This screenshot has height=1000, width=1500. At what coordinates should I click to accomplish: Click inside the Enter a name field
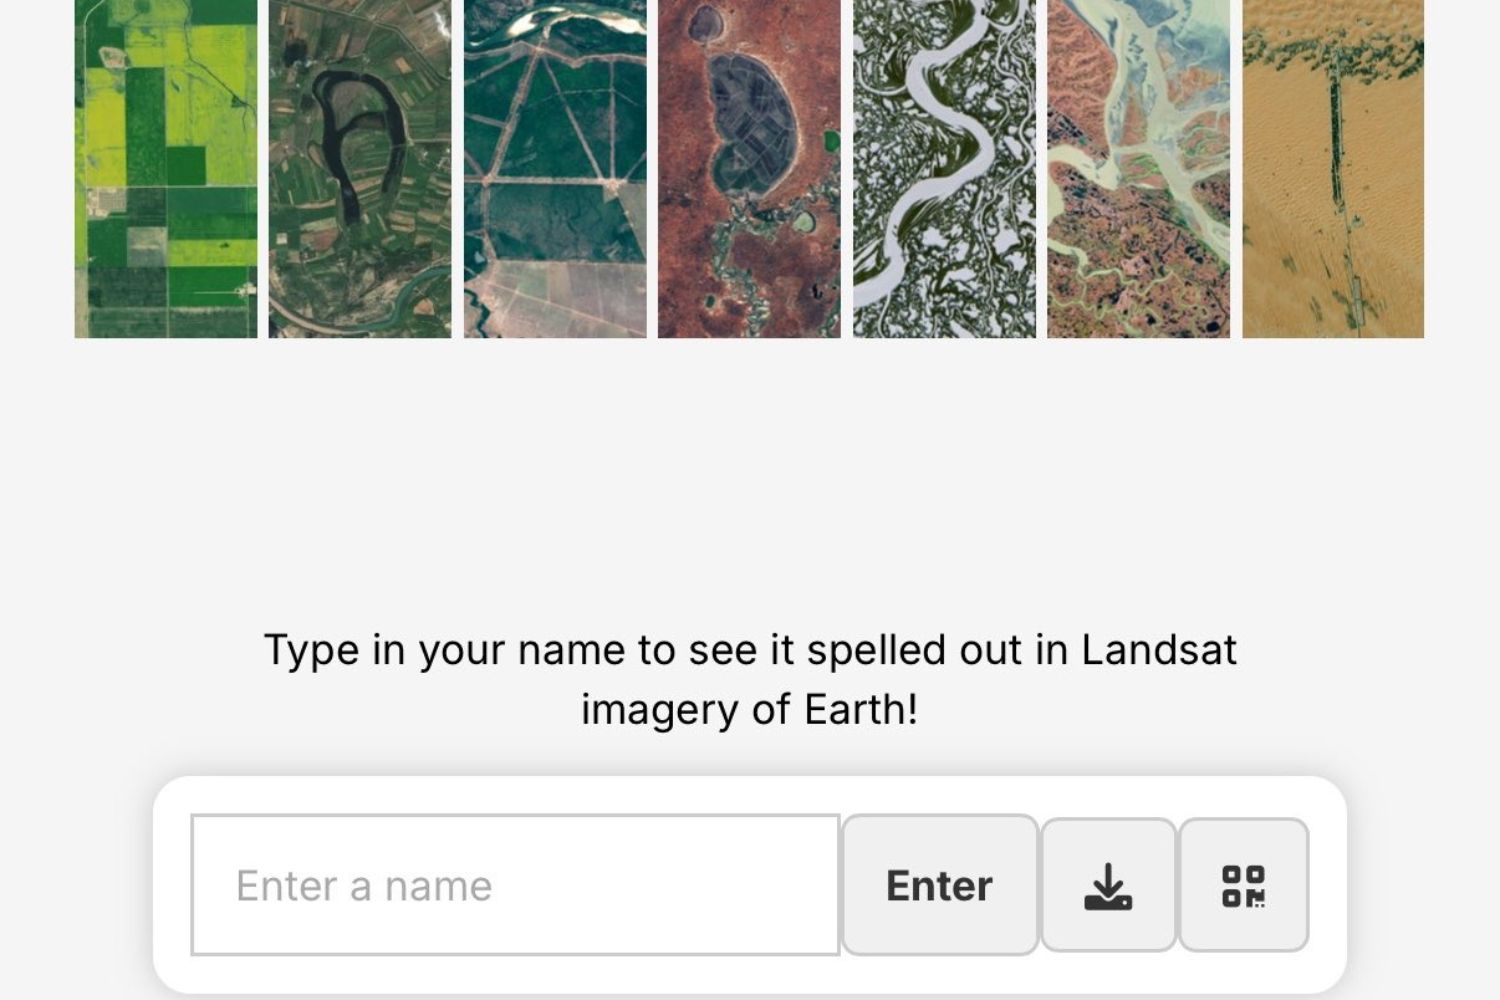click(x=514, y=885)
